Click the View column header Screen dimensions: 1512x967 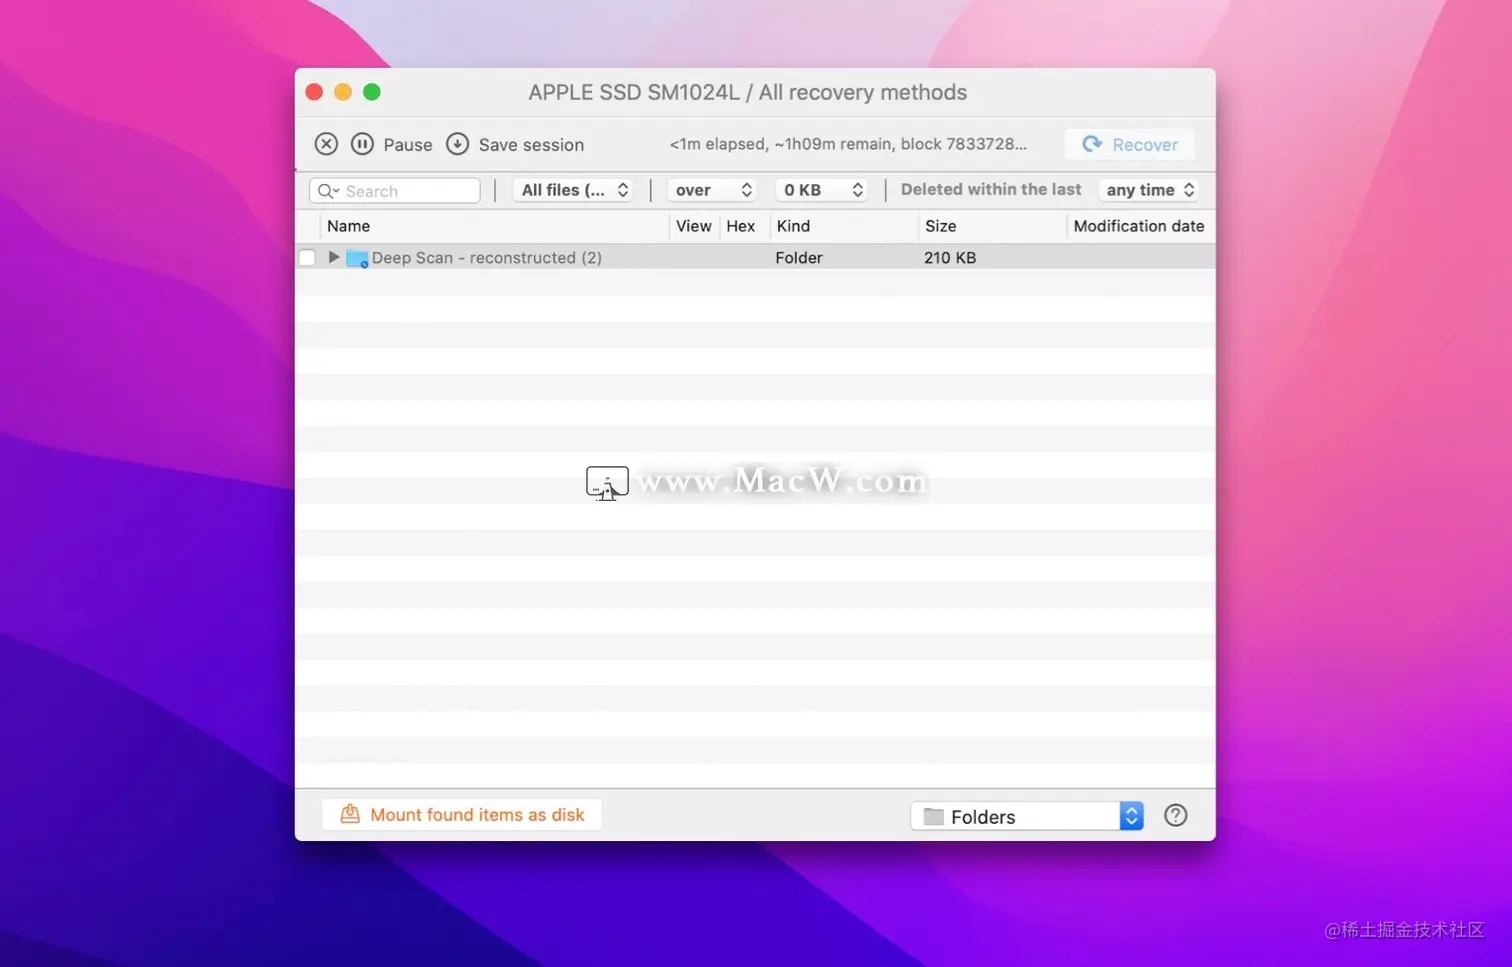[693, 226]
